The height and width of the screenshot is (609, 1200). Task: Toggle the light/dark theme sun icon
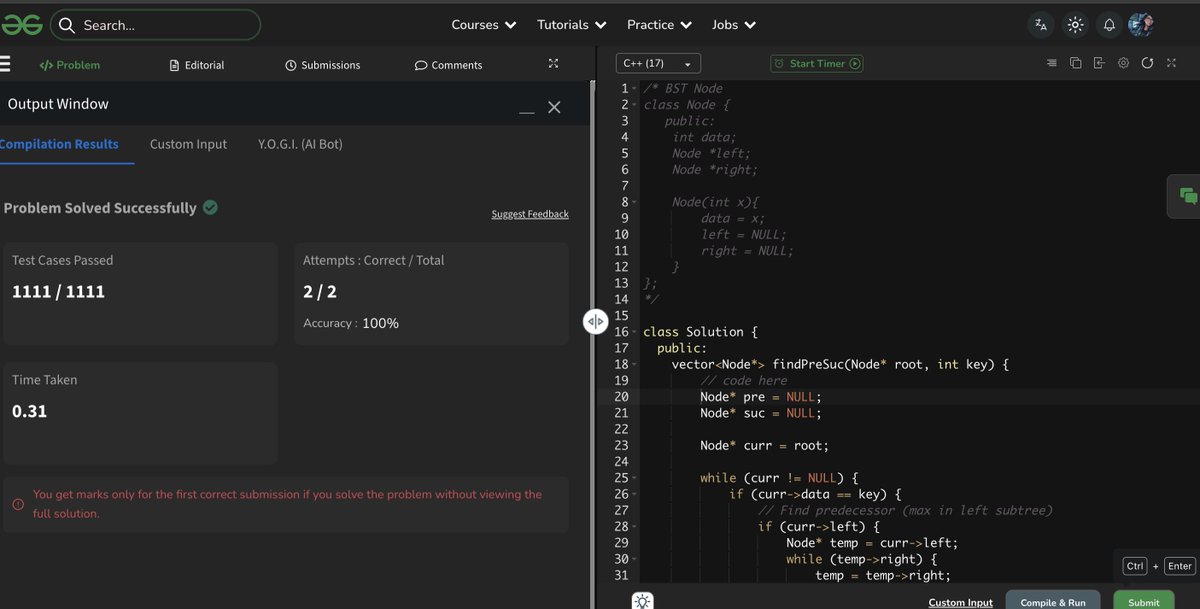(x=1075, y=25)
